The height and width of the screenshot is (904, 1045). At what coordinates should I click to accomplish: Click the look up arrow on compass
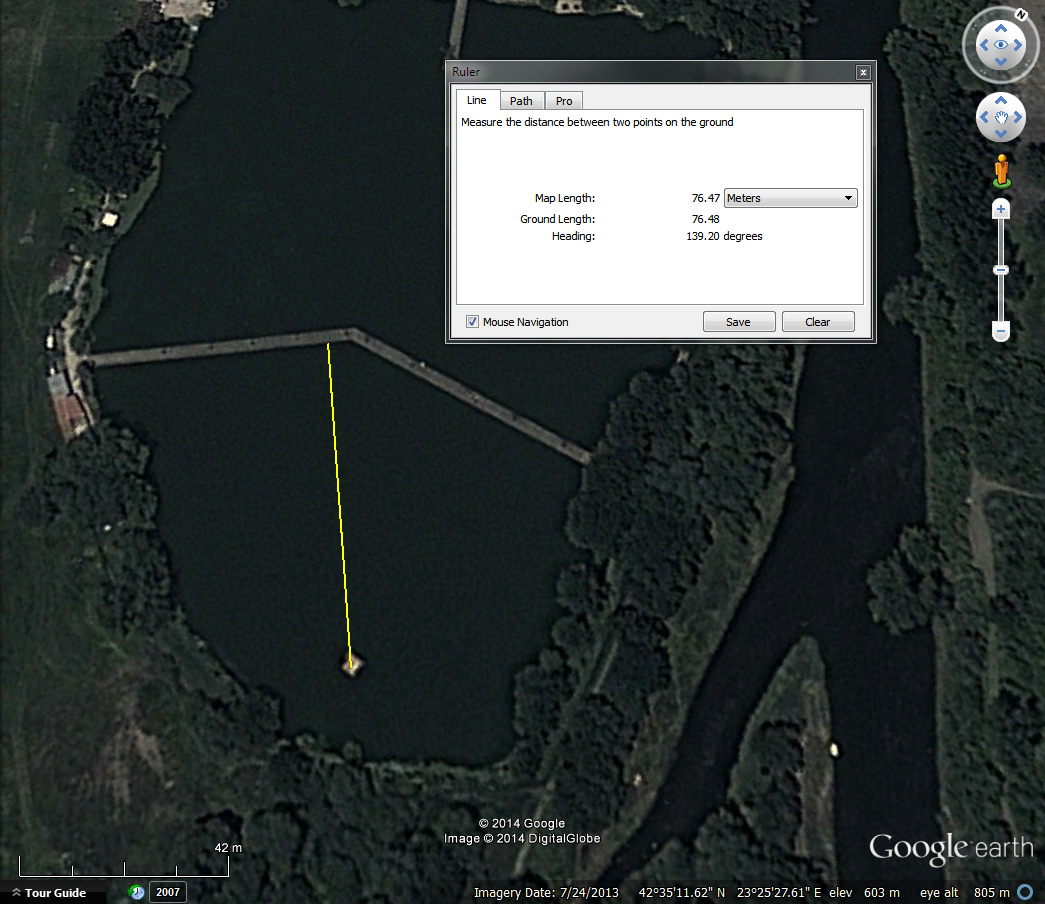pos(1000,28)
